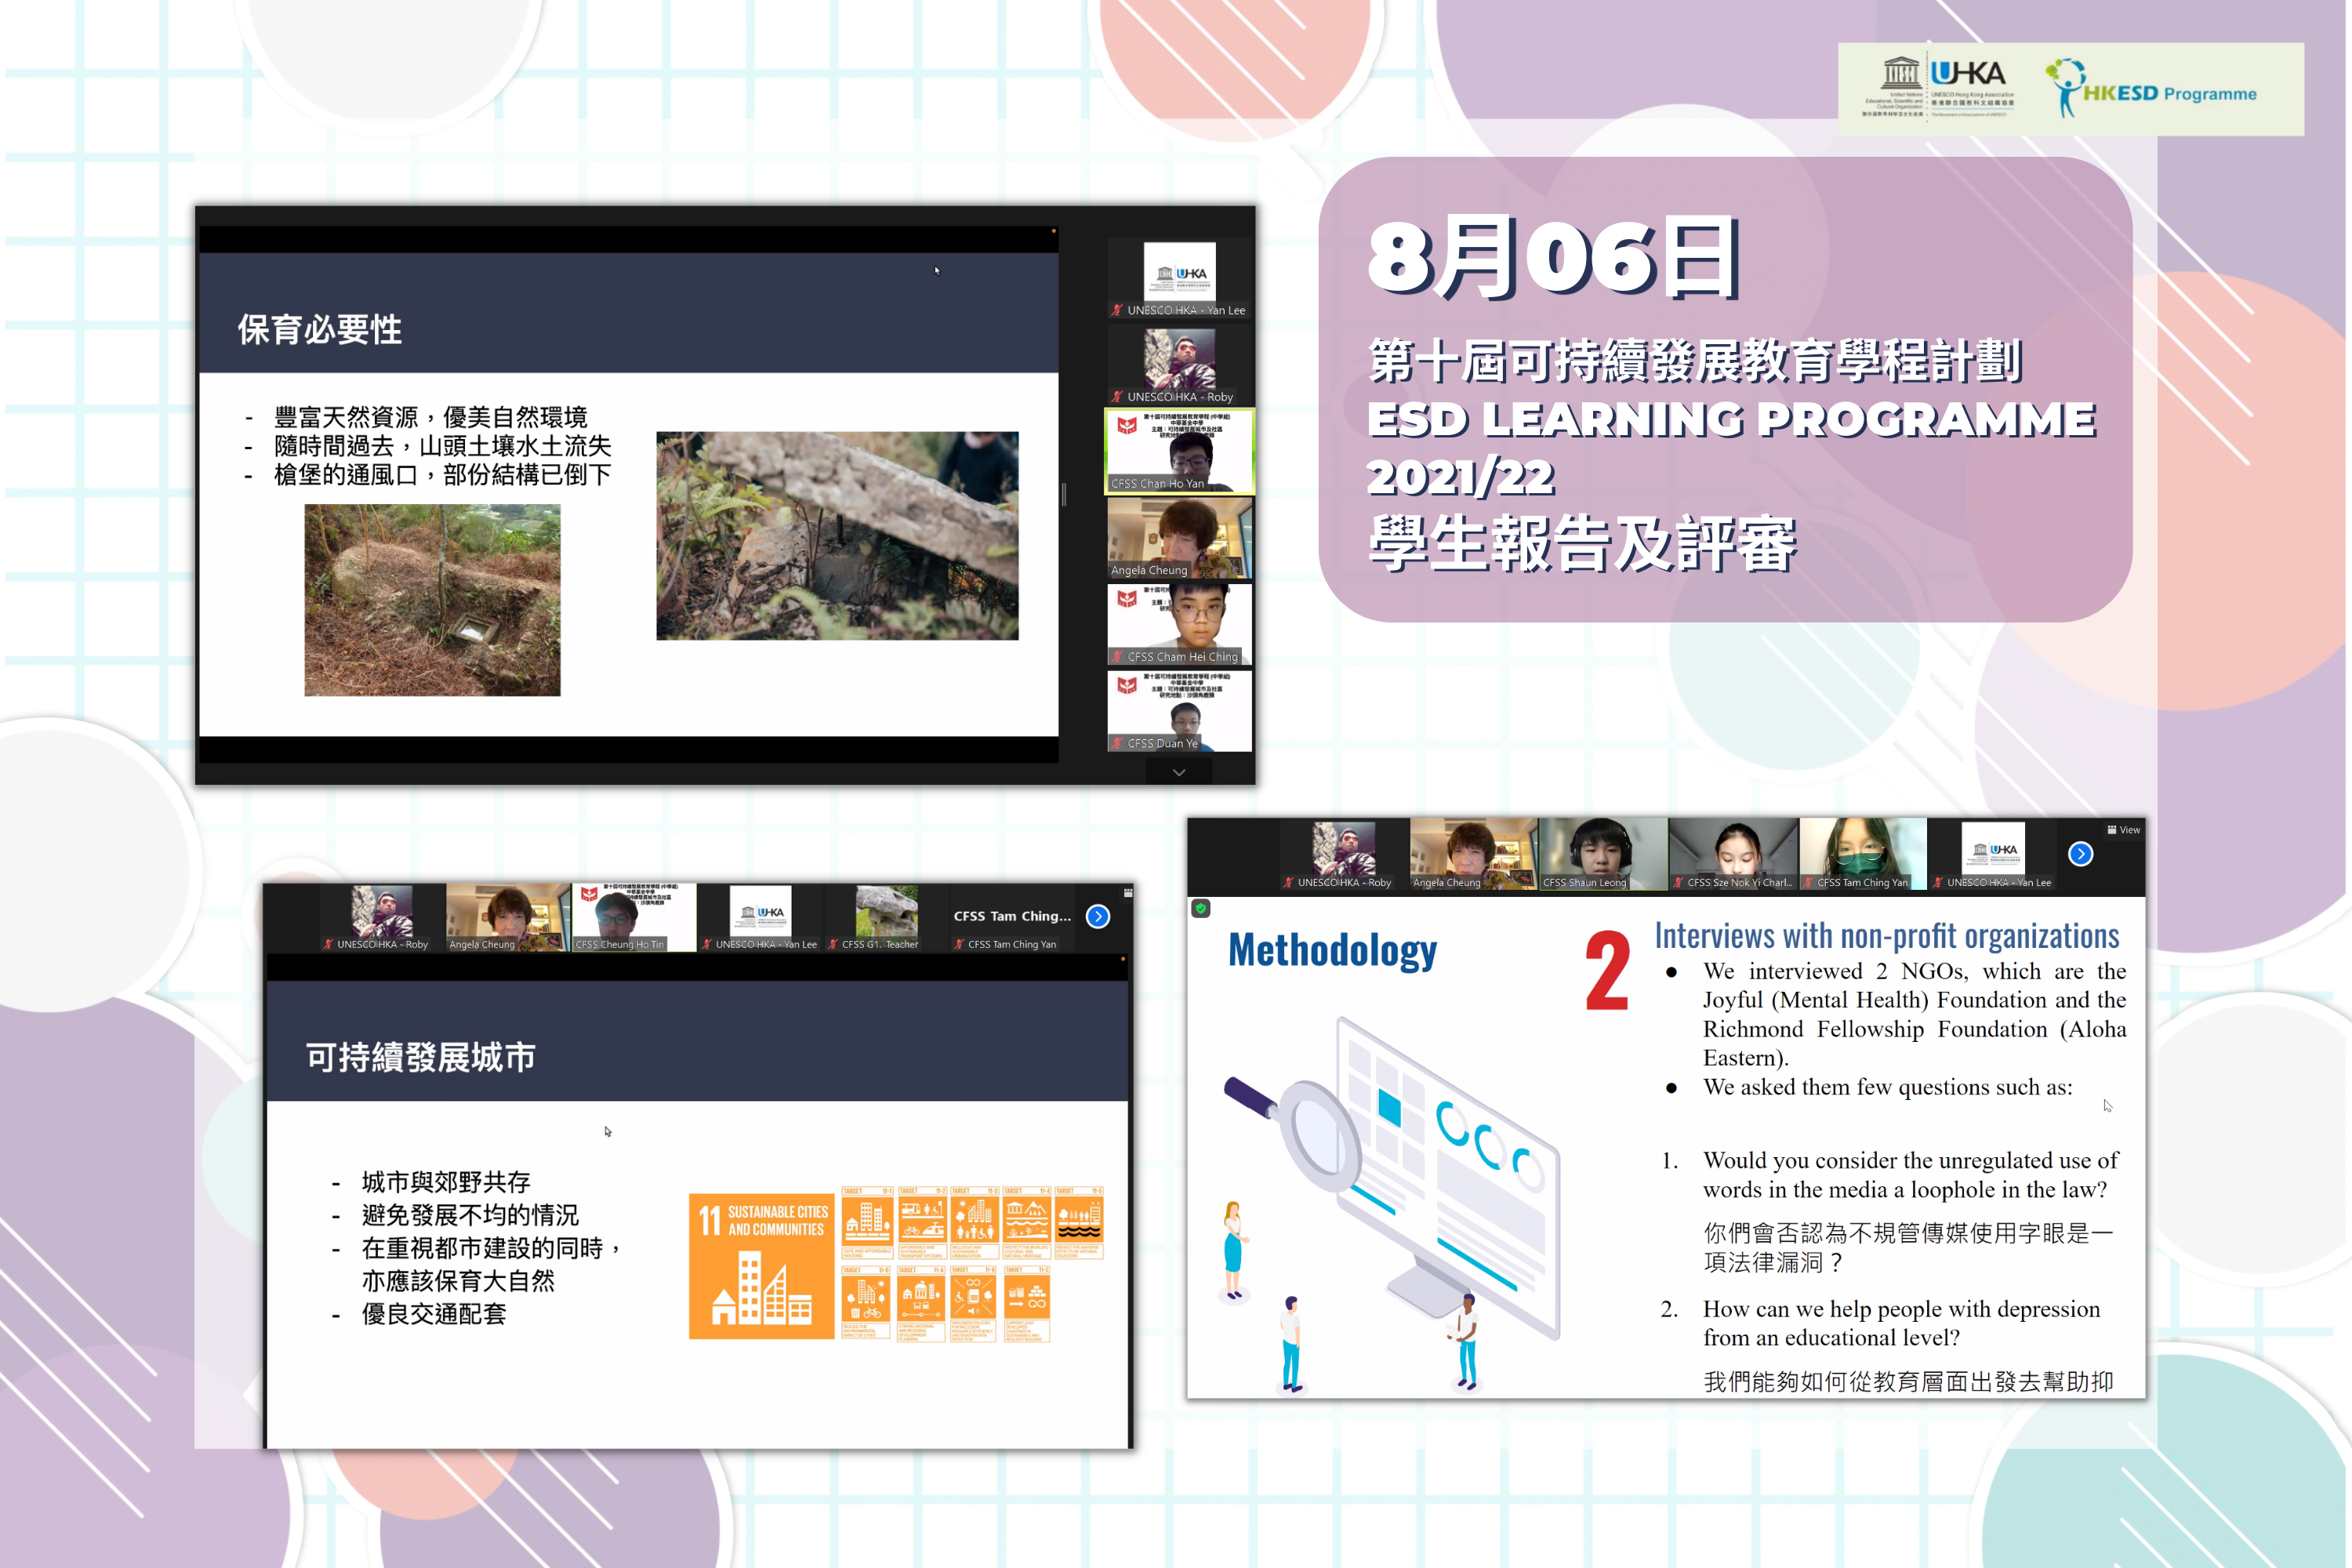Click SDG Target 11-B inclusion policies tile
Screen dimensions: 2352x1568
coord(974,1303)
